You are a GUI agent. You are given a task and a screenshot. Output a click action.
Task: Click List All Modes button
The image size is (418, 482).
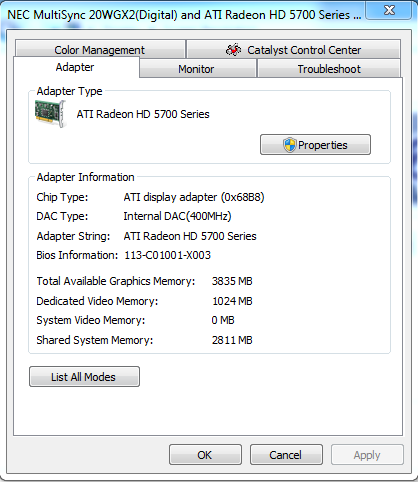point(84,377)
